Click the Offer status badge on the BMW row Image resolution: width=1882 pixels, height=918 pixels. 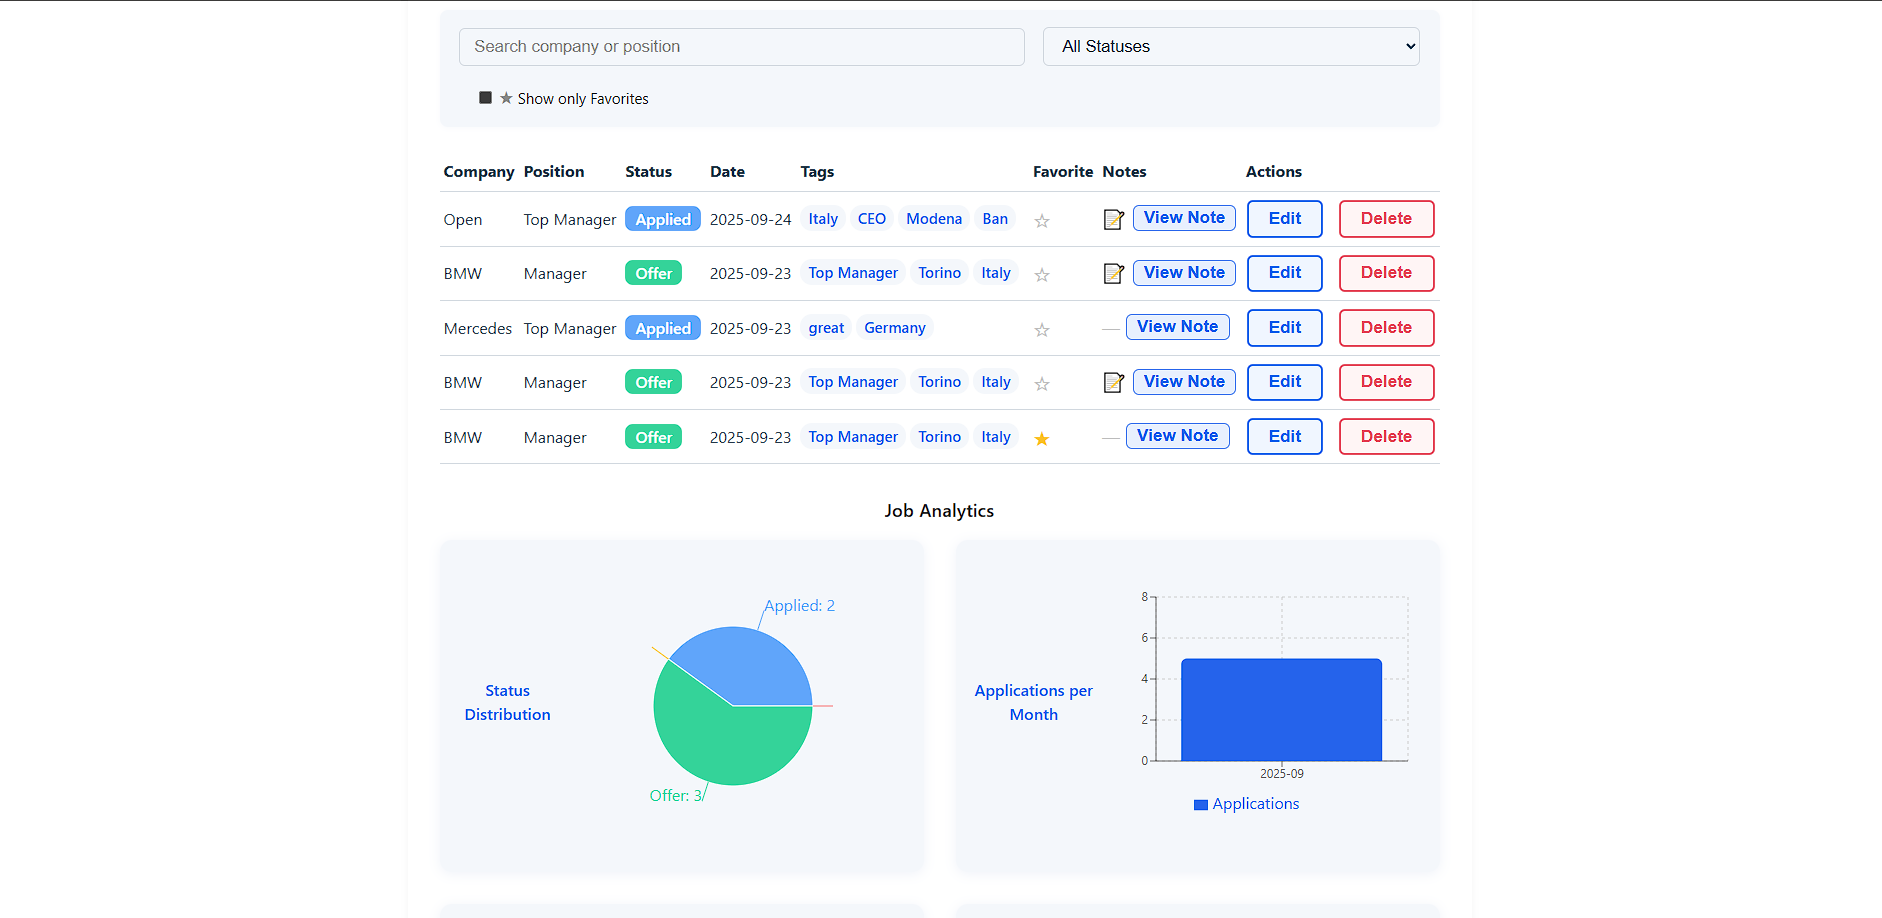653,271
